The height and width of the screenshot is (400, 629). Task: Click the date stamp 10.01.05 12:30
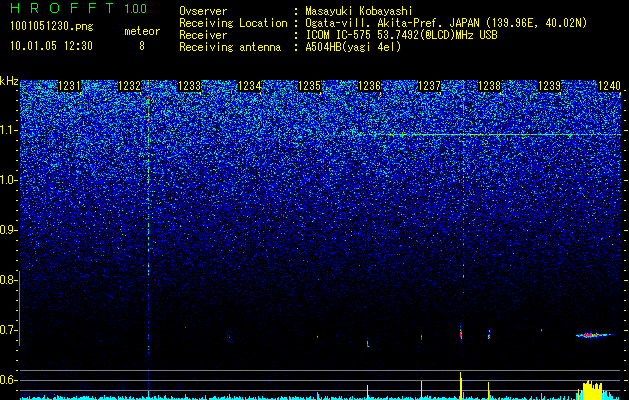pos(51,46)
